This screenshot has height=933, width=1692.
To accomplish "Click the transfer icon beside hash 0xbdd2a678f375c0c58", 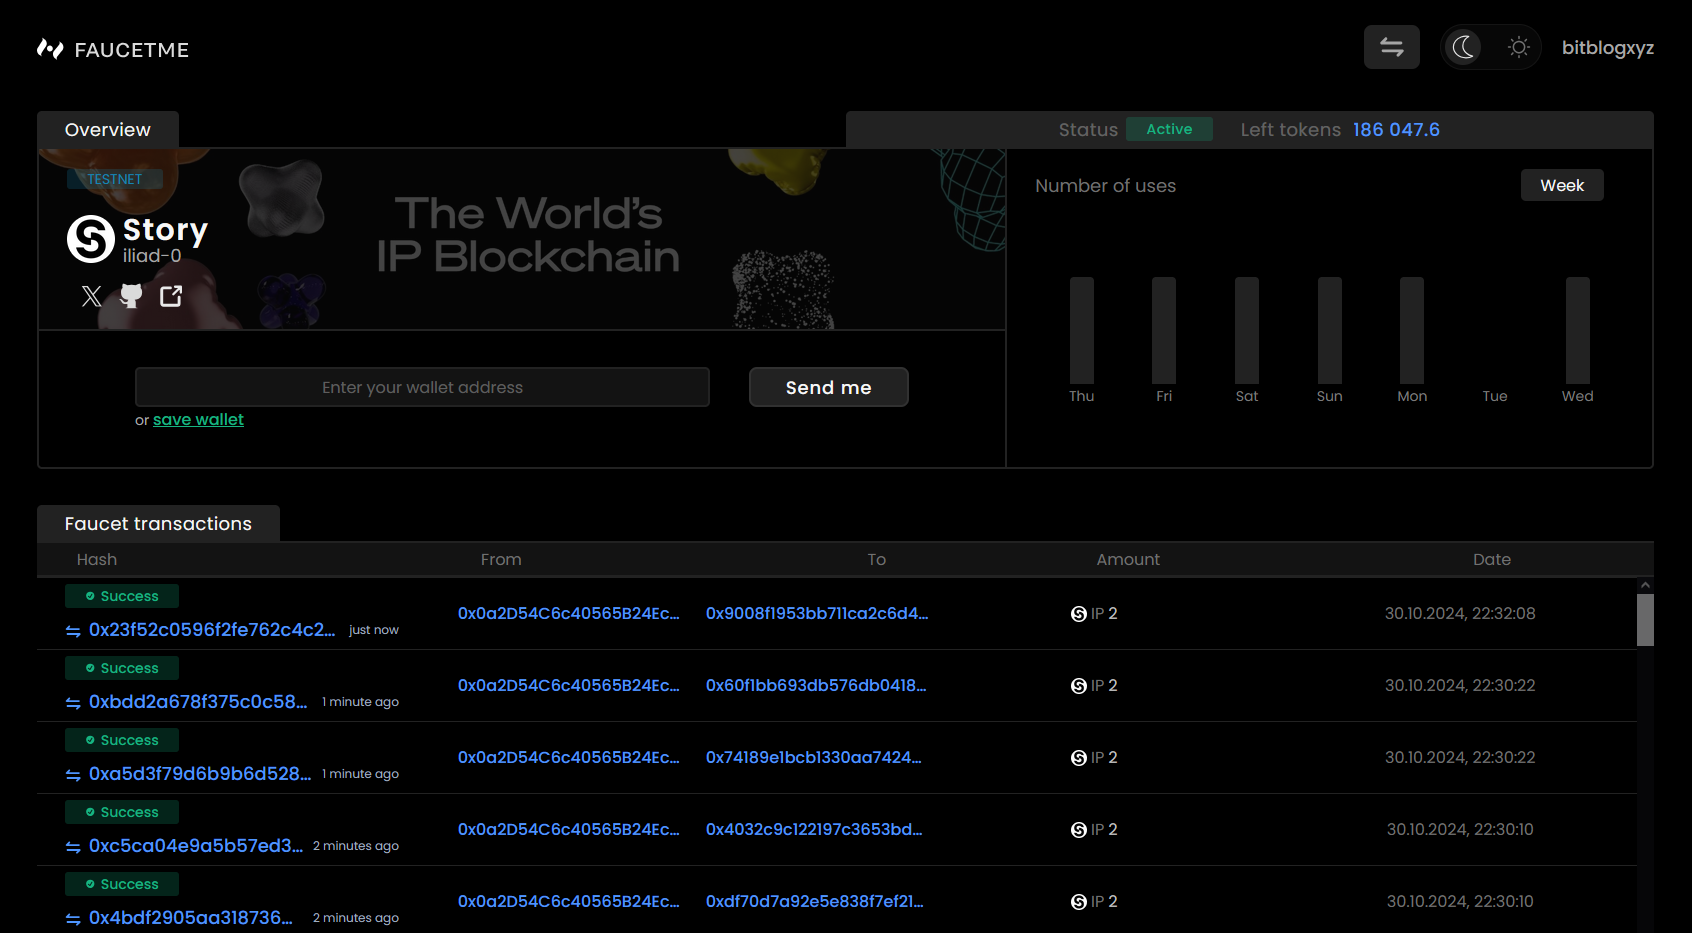I will point(73,703).
